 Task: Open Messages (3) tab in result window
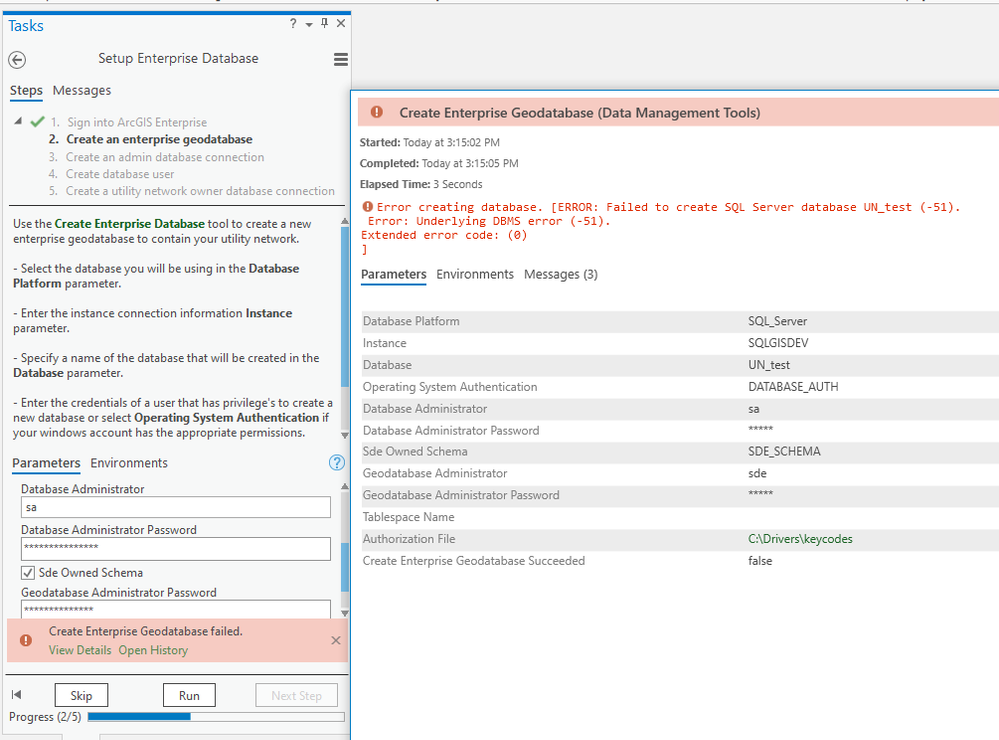click(x=561, y=274)
